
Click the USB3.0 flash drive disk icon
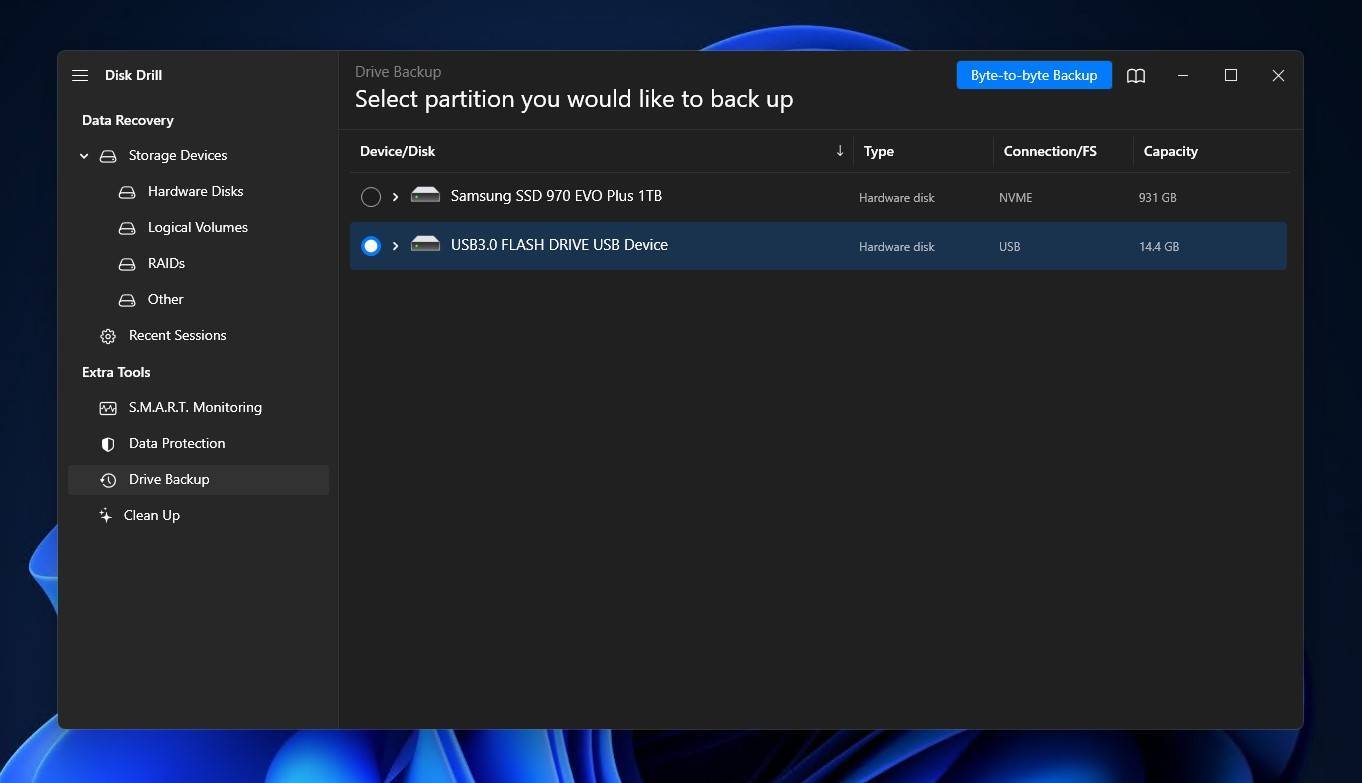tap(425, 244)
